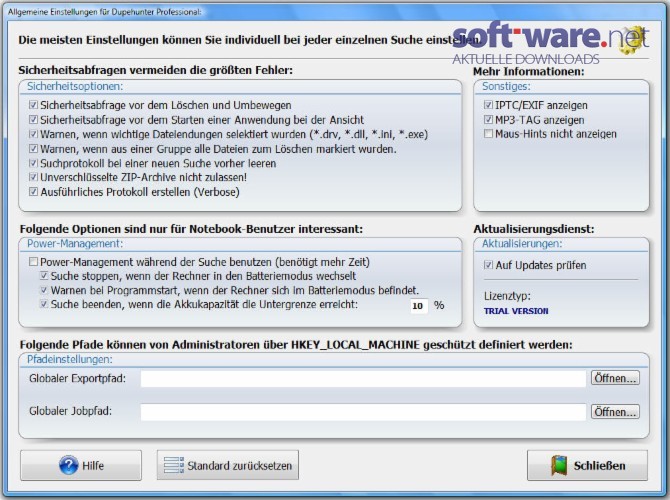Click the Mehr Informationen heading

click(x=529, y=71)
